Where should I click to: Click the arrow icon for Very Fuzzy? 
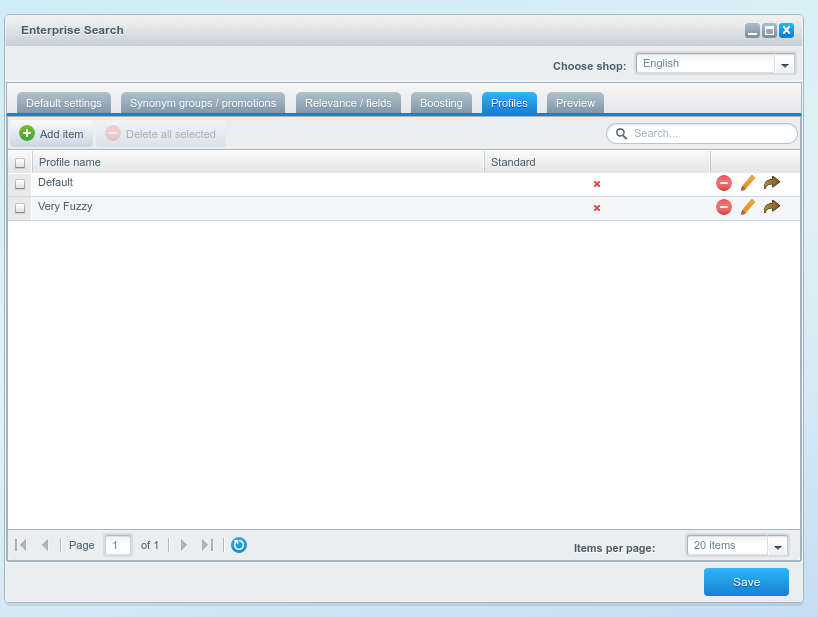(771, 207)
